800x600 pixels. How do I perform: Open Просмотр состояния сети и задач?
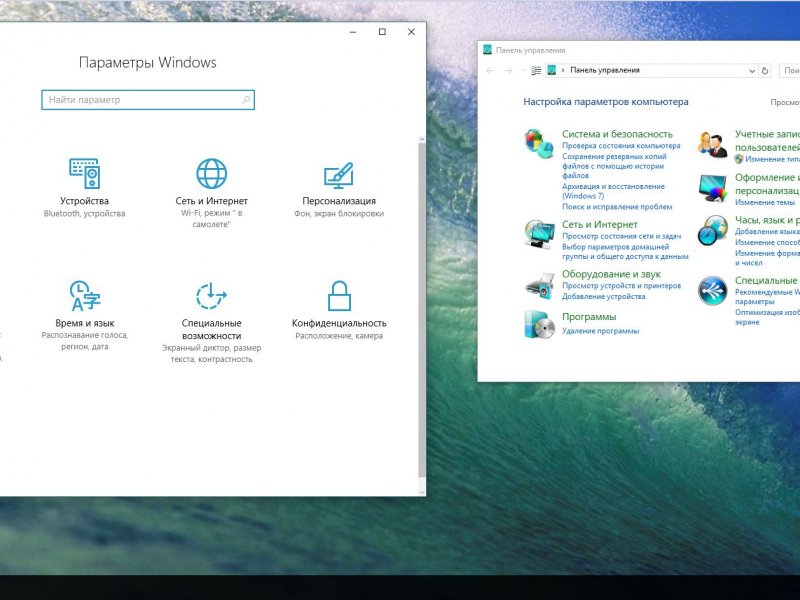pyautogui.click(x=621, y=236)
